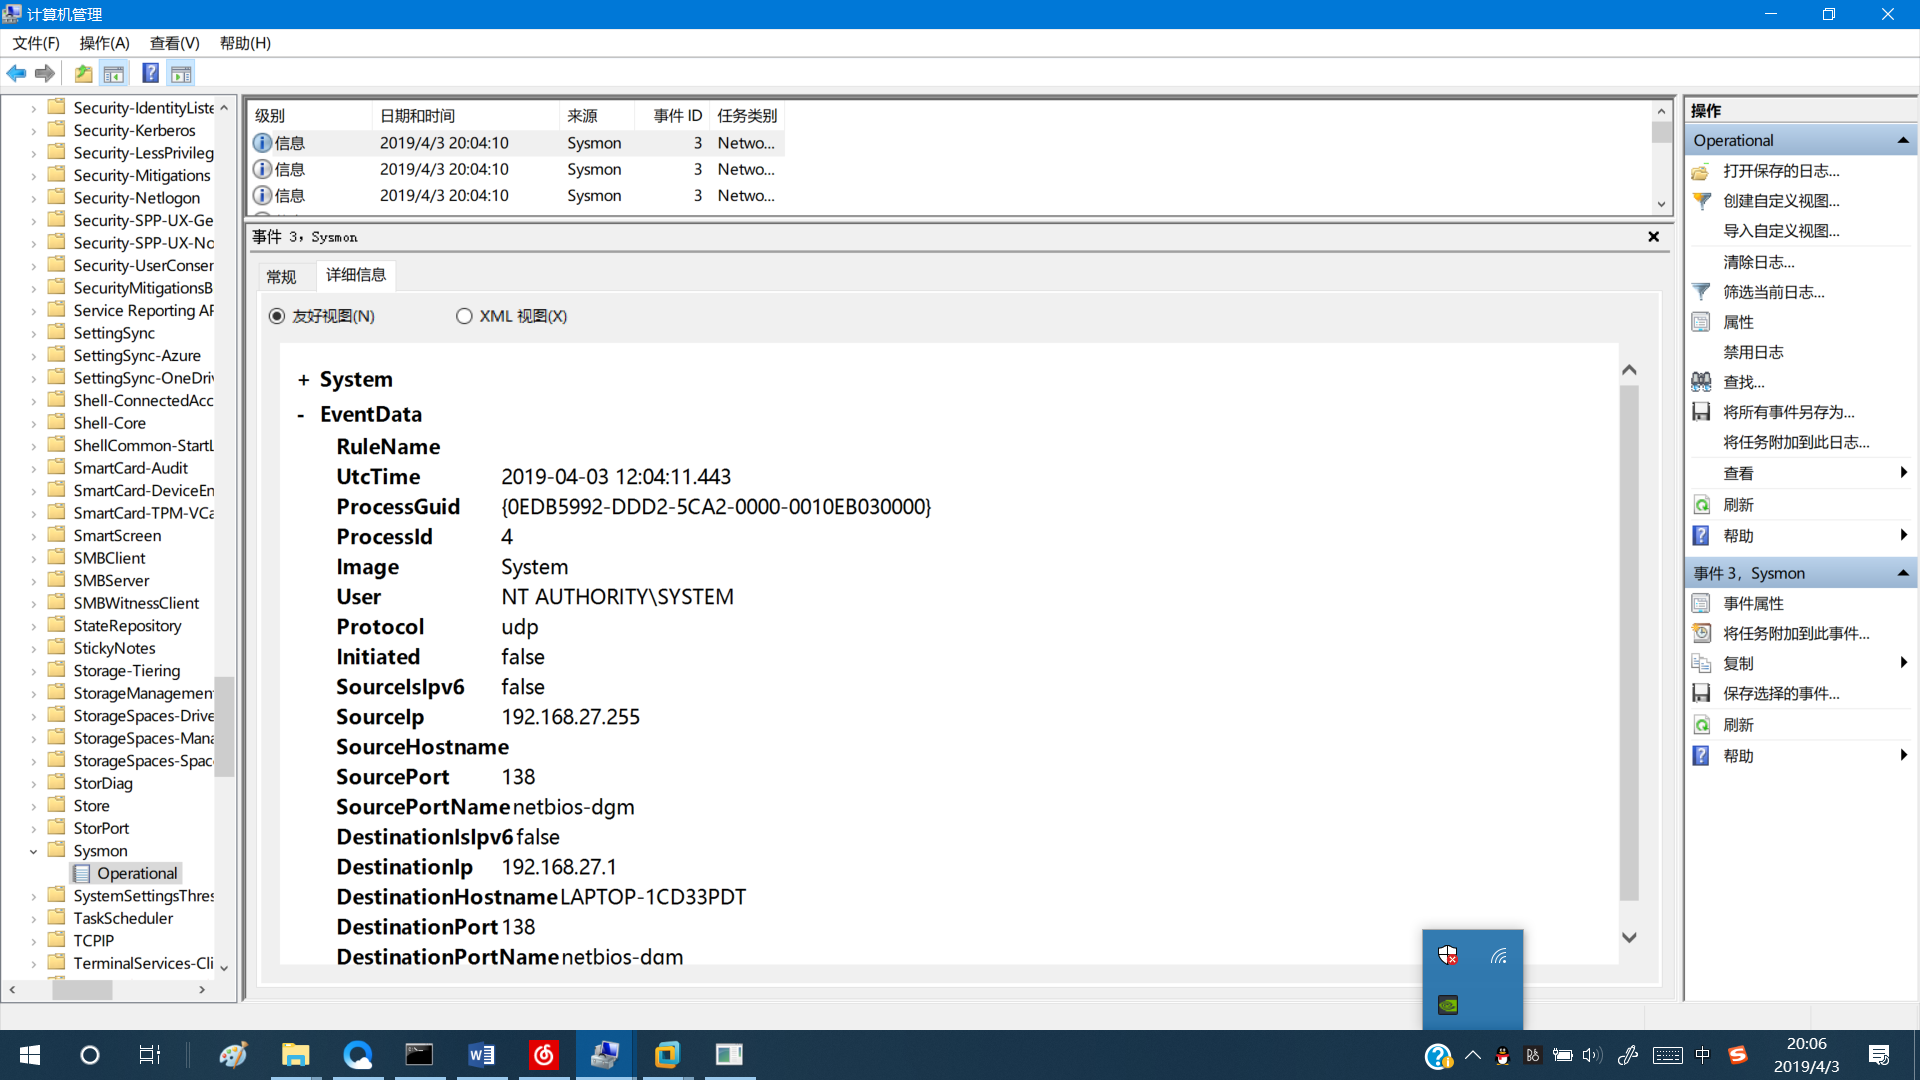Select the StickyNotes tree folder
1920x1080 pixels.
pos(114,648)
